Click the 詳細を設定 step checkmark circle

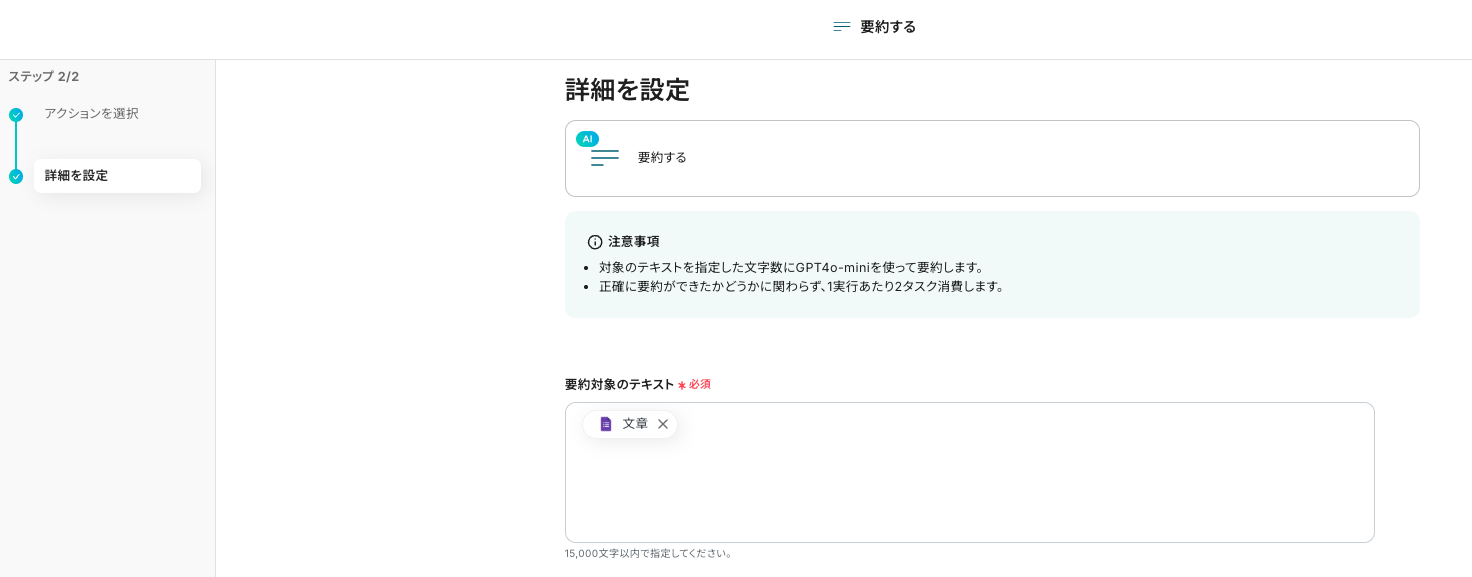[16, 177]
